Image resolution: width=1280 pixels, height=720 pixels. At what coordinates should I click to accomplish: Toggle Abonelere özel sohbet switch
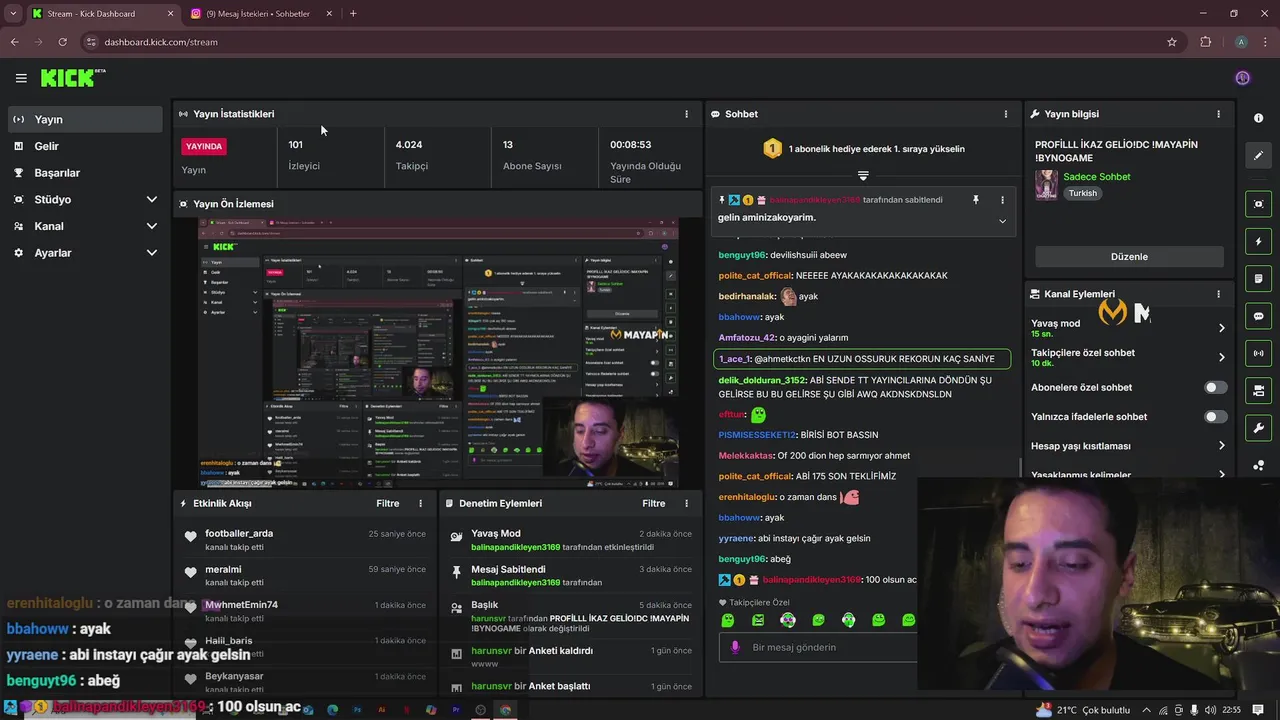tap(1215, 388)
